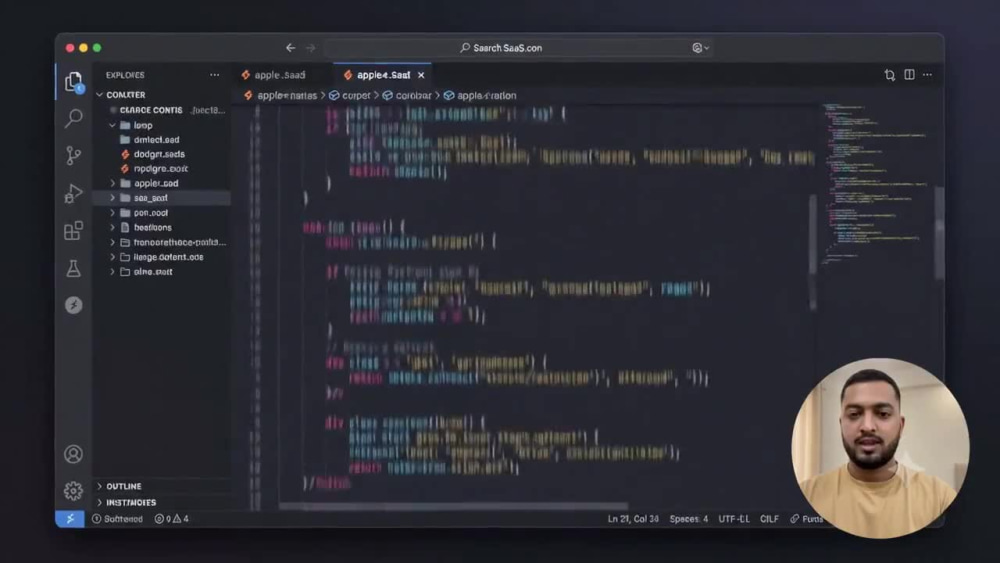Open the rpdigre.cort file
1000x563 pixels.
(163, 169)
